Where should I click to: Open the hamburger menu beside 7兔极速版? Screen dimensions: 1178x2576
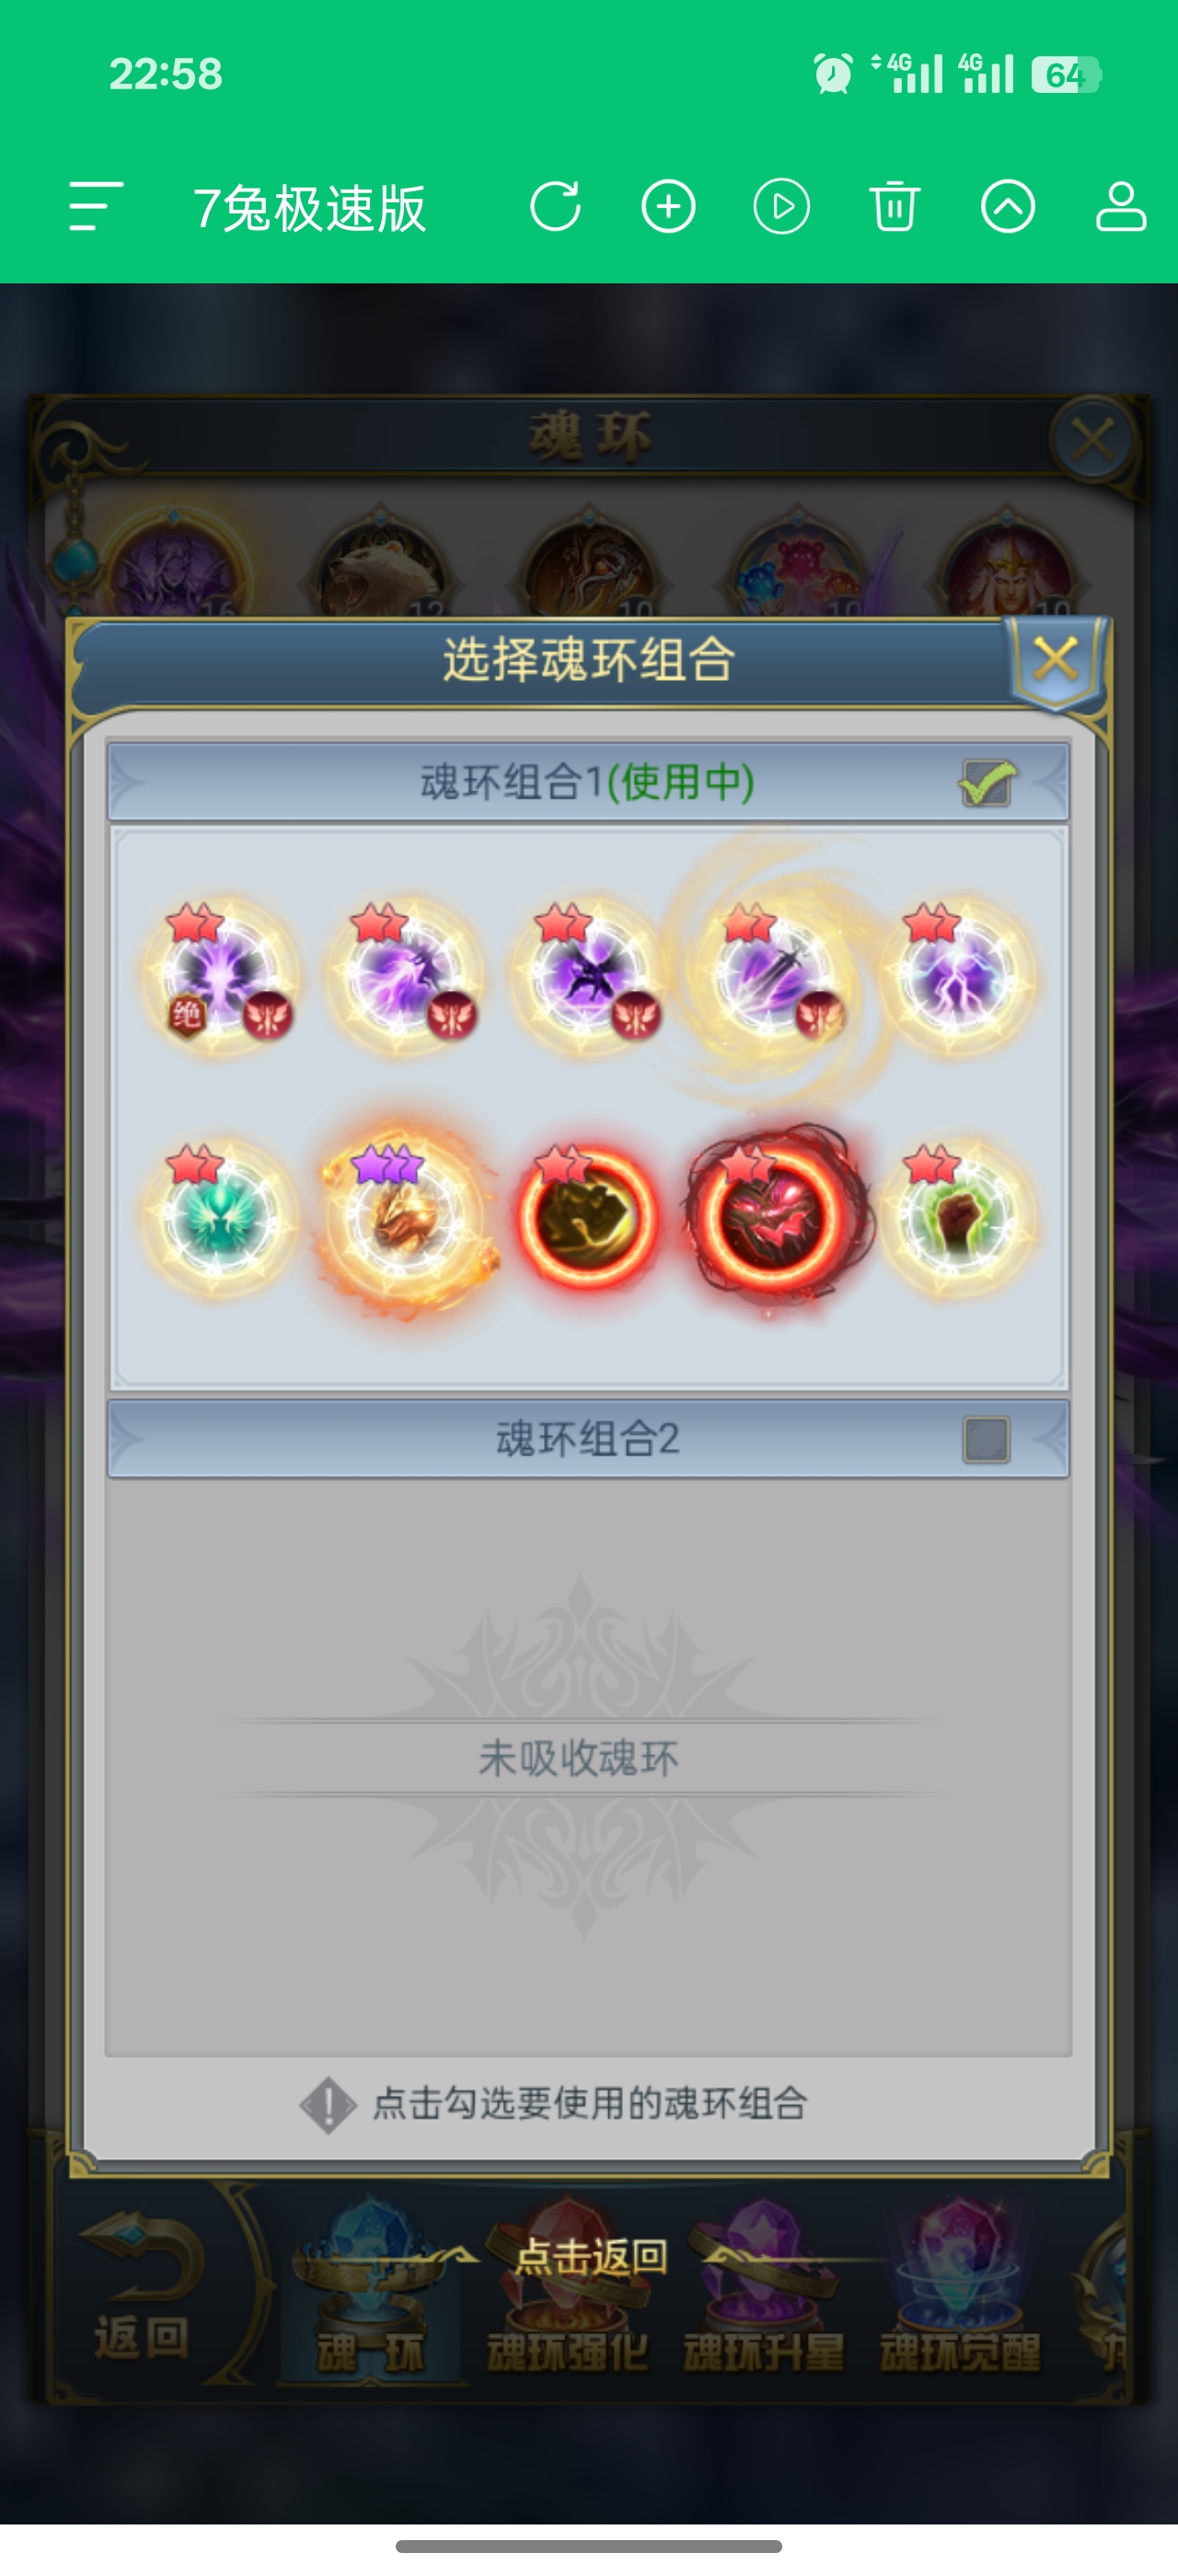pos(96,207)
